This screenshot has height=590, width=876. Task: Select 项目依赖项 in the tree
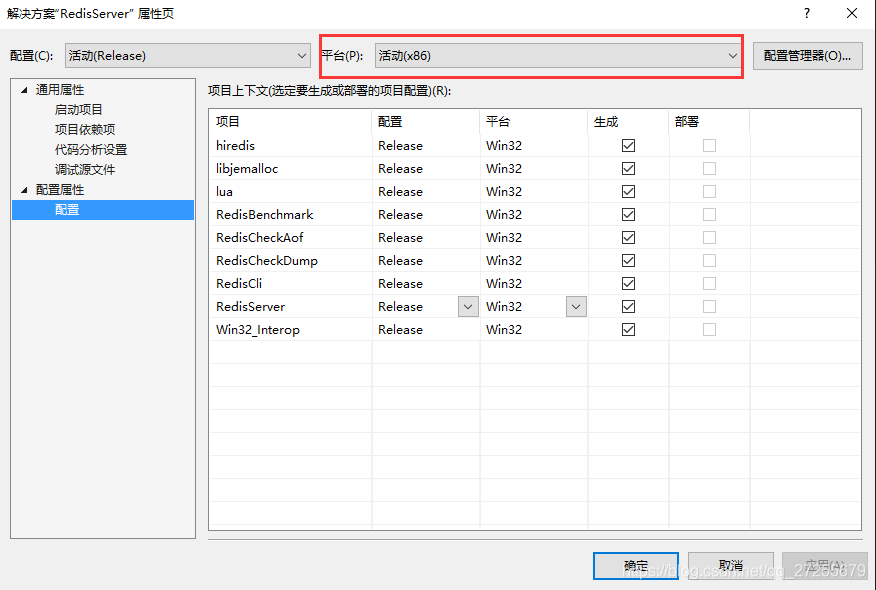click(x=85, y=130)
